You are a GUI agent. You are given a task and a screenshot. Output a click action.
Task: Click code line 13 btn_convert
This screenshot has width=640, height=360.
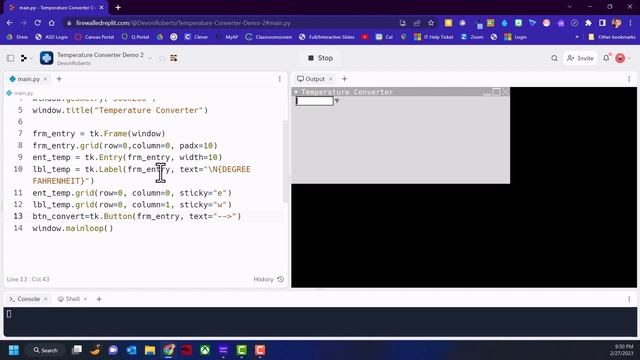click(137, 216)
